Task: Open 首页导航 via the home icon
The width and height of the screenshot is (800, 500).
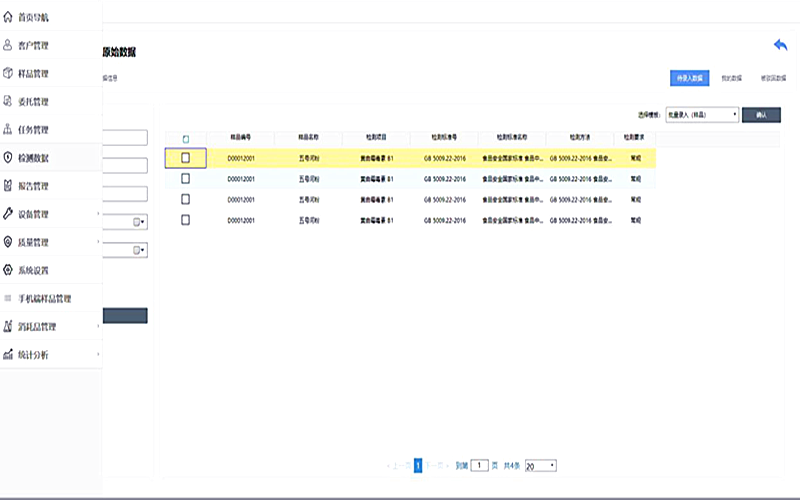Action: coord(9,17)
